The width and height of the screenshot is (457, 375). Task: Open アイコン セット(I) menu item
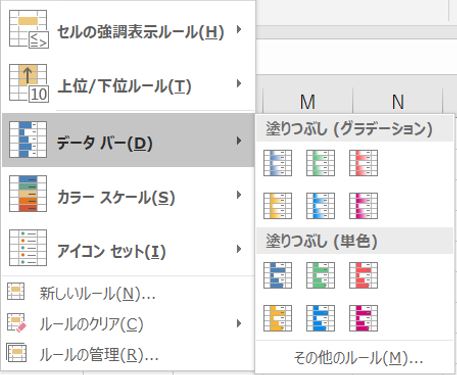(x=128, y=248)
